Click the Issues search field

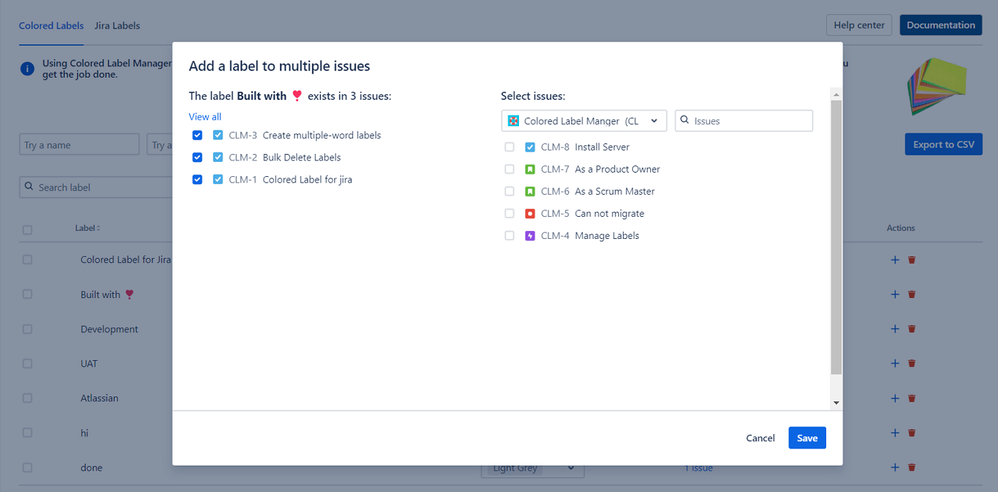tap(744, 120)
